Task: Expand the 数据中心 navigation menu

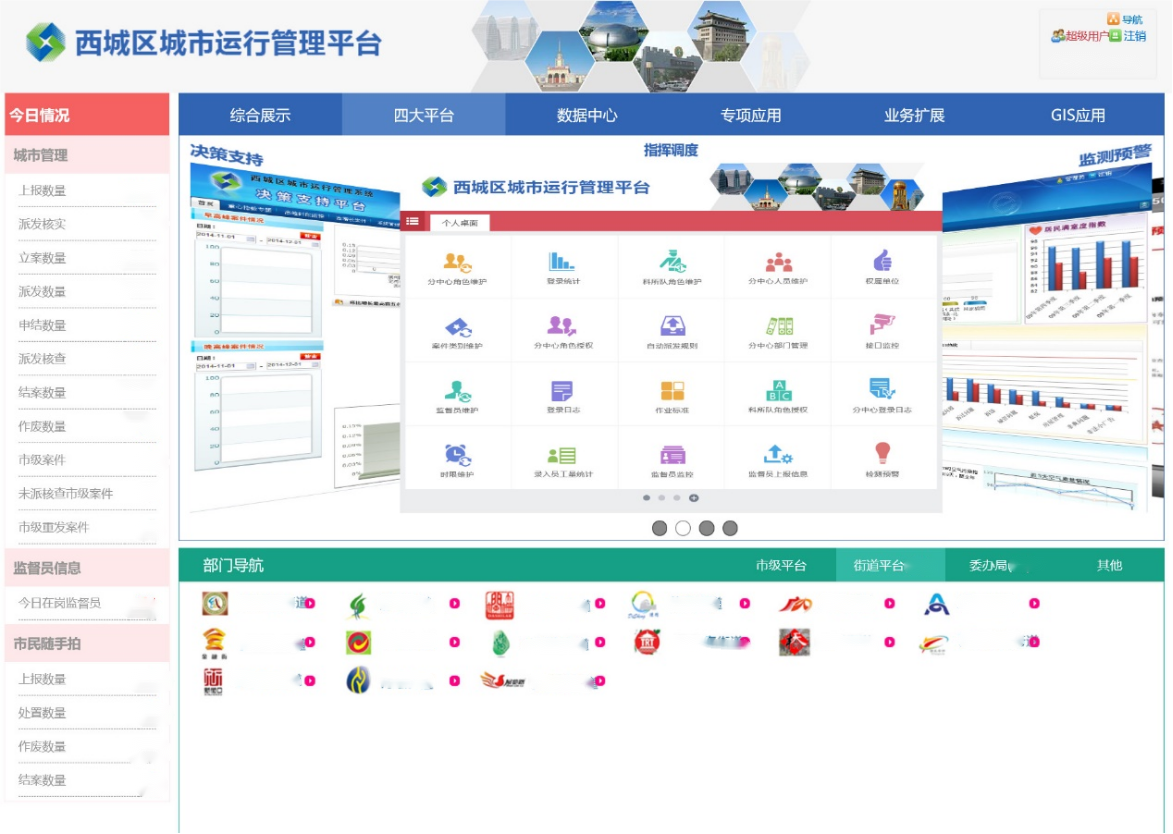Action: coord(587,115)
